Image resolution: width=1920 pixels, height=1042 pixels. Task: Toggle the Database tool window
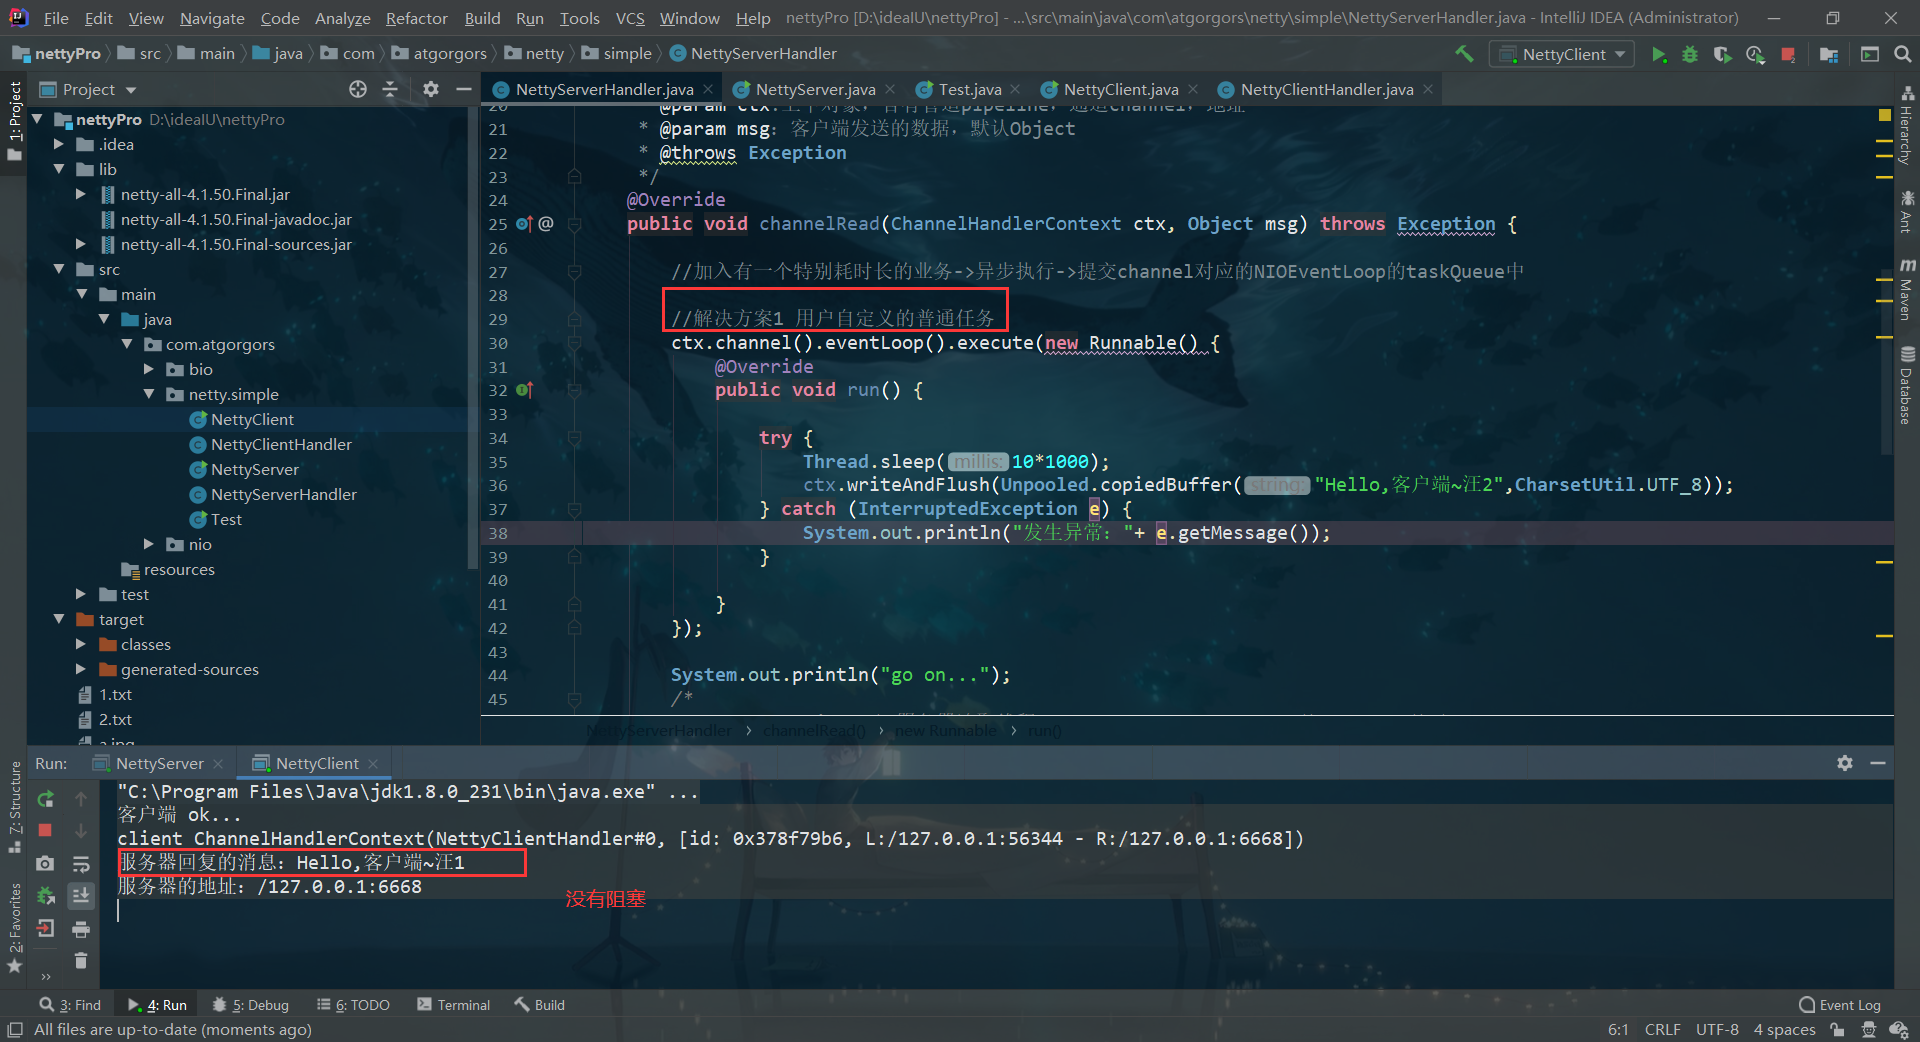tap(1907, 385)
